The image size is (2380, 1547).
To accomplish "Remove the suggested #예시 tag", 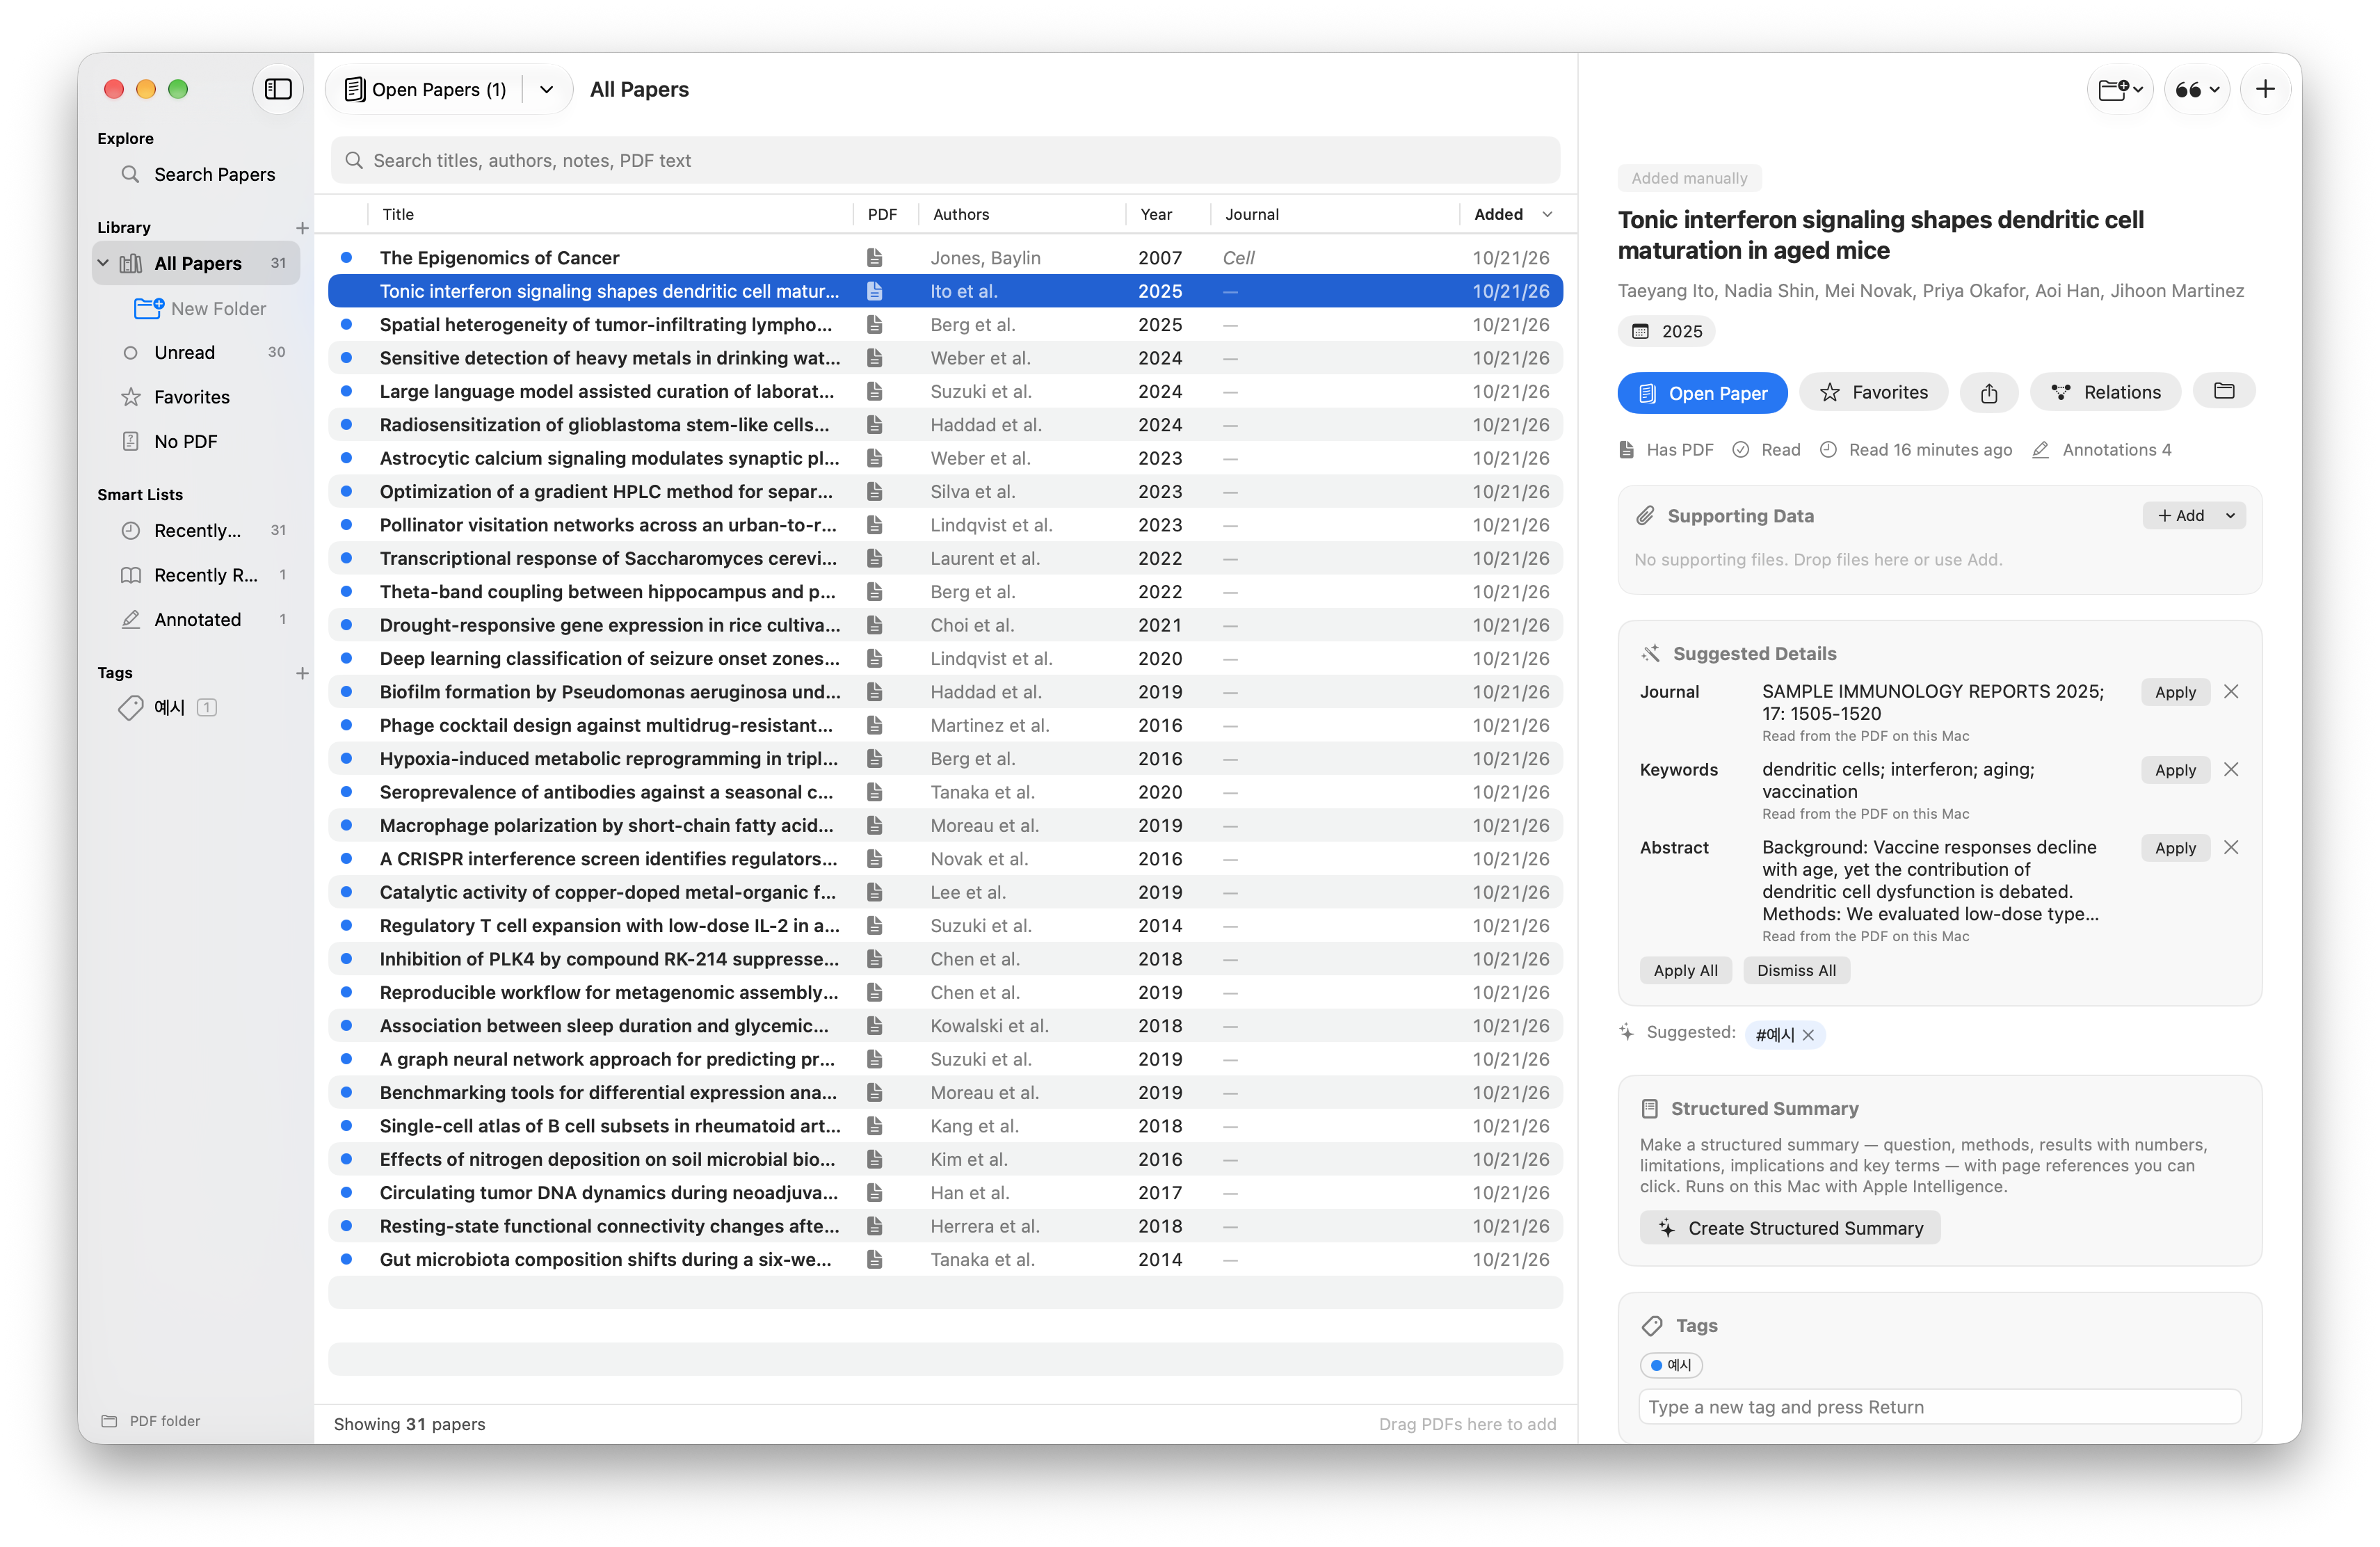I will click(1808, 1035).
